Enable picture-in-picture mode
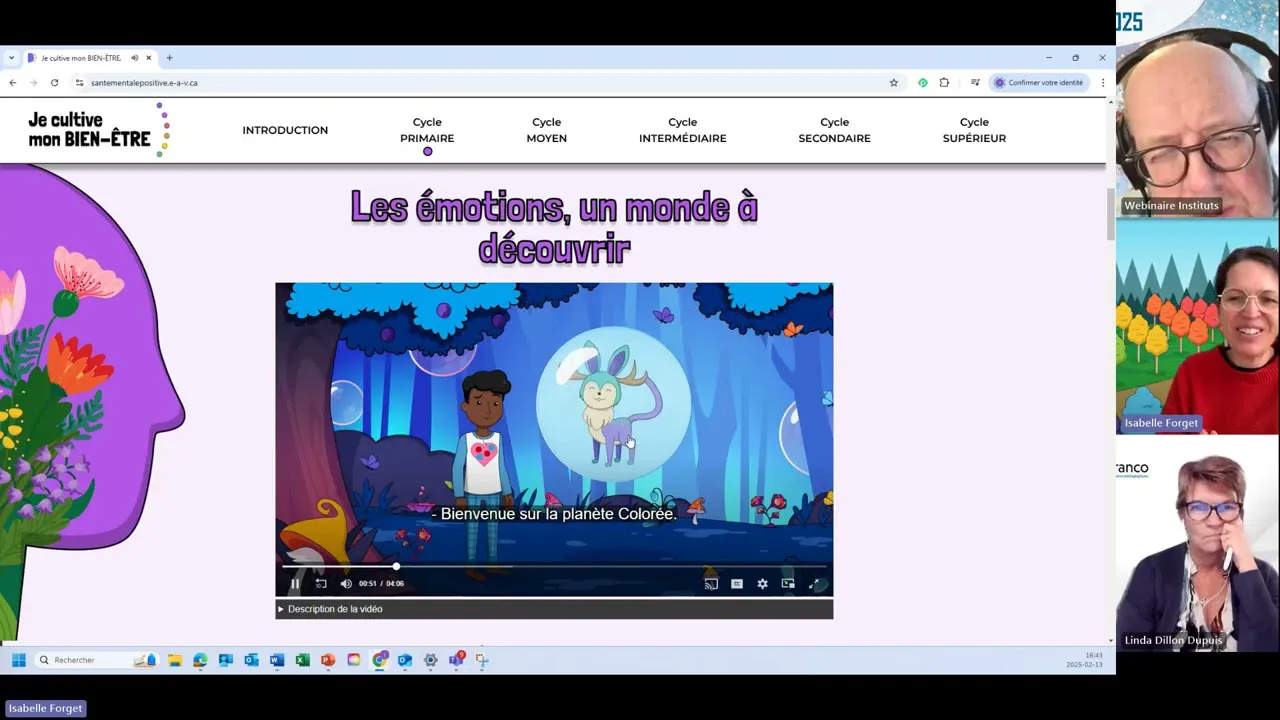The height and width of the screenshot is (720, 1280). [788, 584]
